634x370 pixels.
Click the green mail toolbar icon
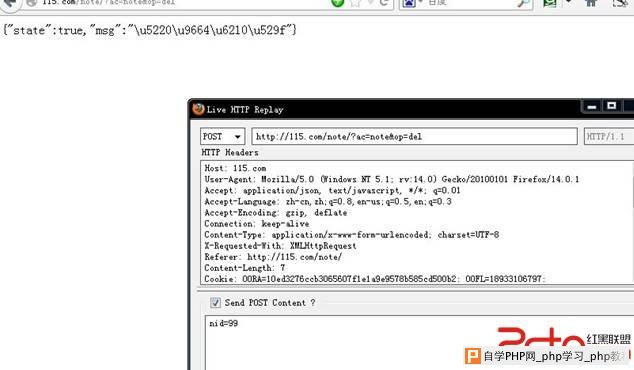pyautogui.click(x=550, y=2)
